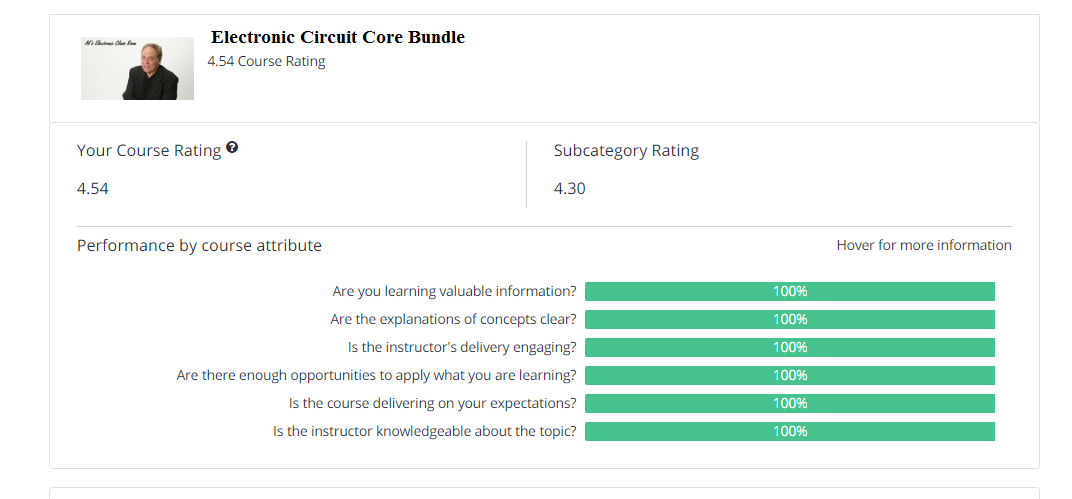Click the learning valuable information 100% bar
Screen dimensions: 1072x499
coord(789,291)
